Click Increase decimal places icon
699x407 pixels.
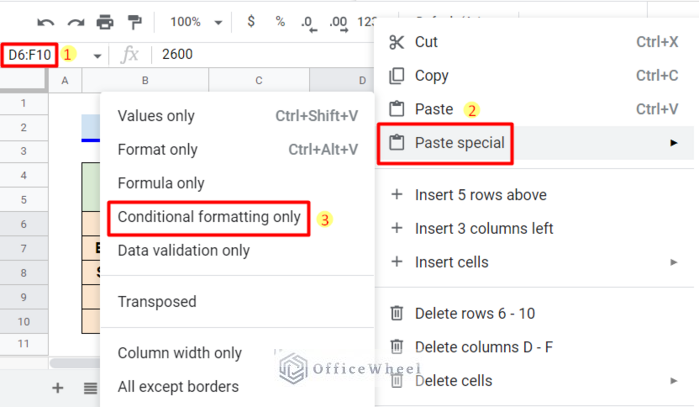(x=338, y=21)
